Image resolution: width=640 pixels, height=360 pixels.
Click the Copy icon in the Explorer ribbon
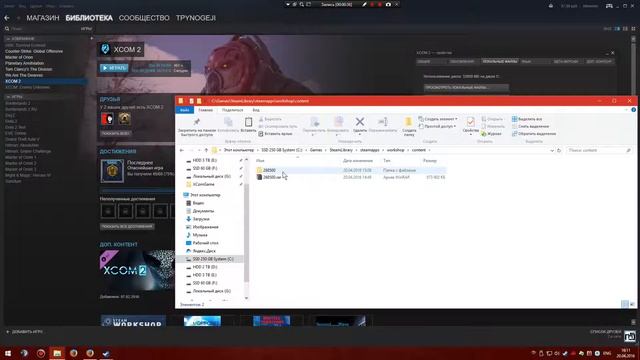coord(228,122)
